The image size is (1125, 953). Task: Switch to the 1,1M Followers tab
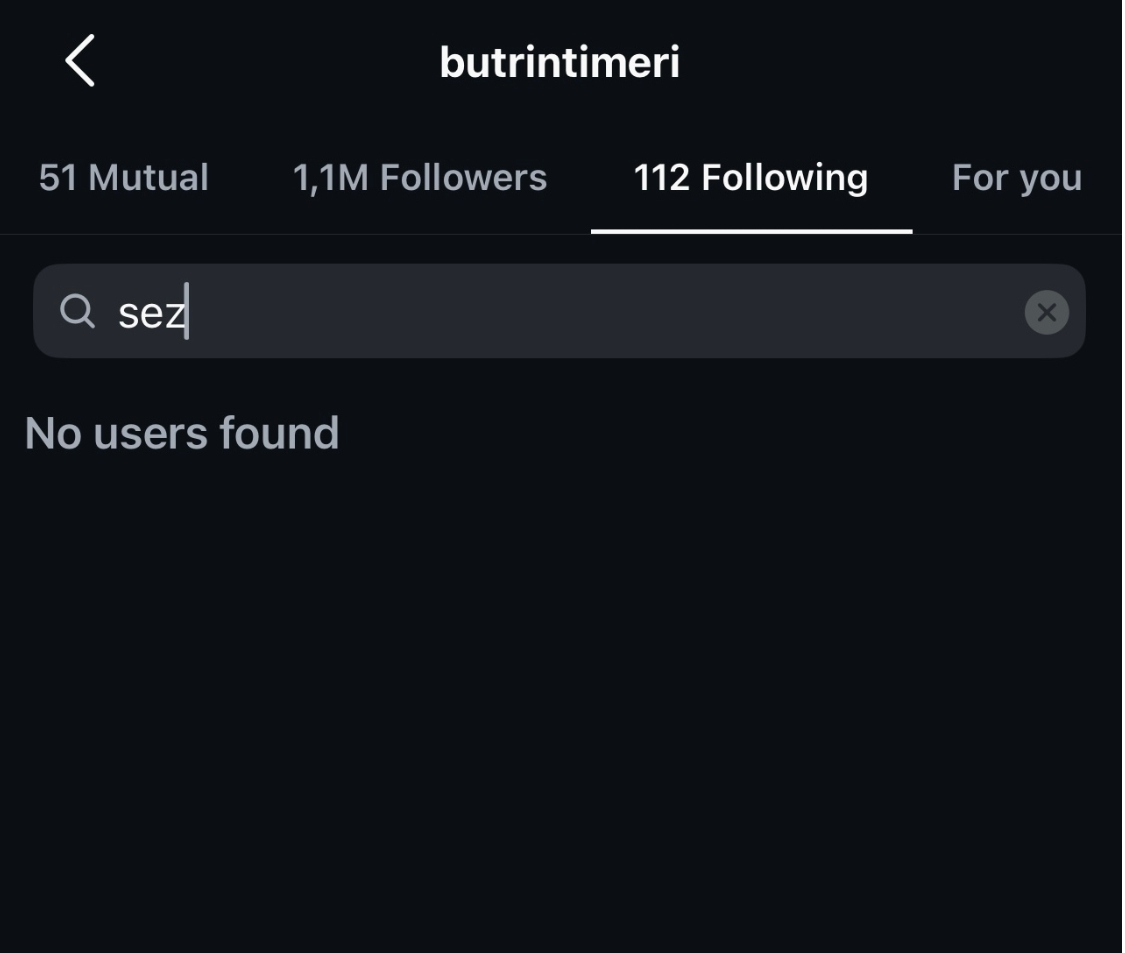tap(420, 178)
